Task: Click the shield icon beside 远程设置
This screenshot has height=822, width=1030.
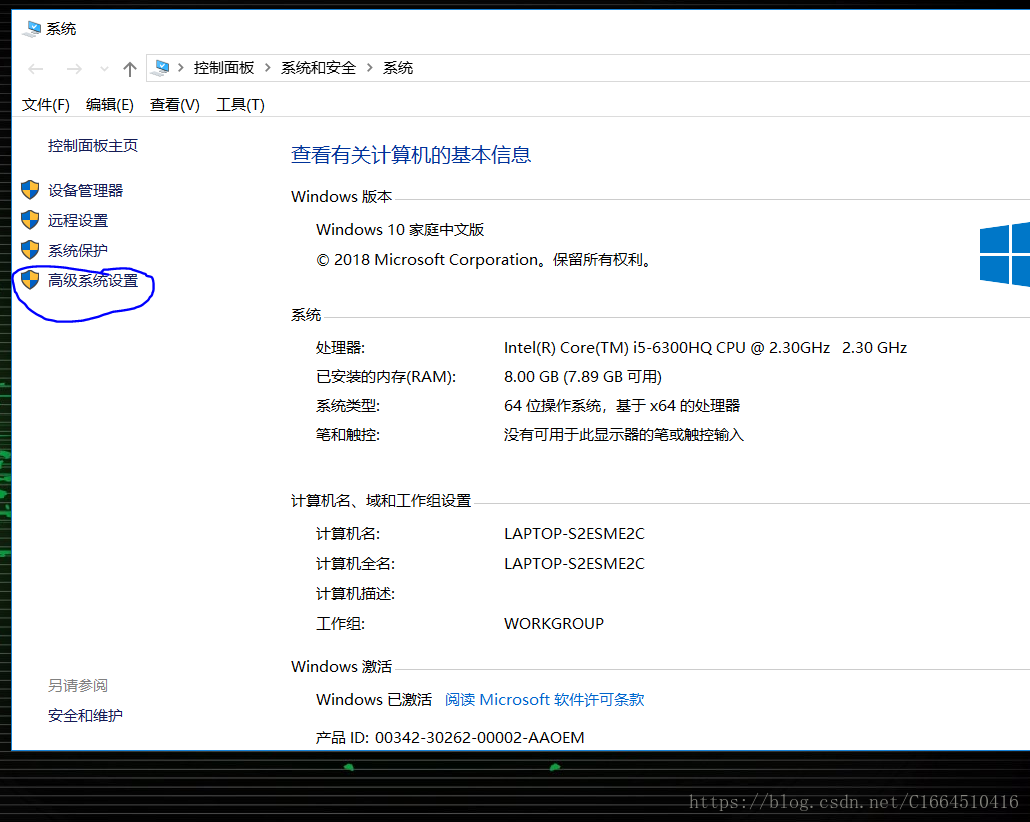Action: pos(30,220)
